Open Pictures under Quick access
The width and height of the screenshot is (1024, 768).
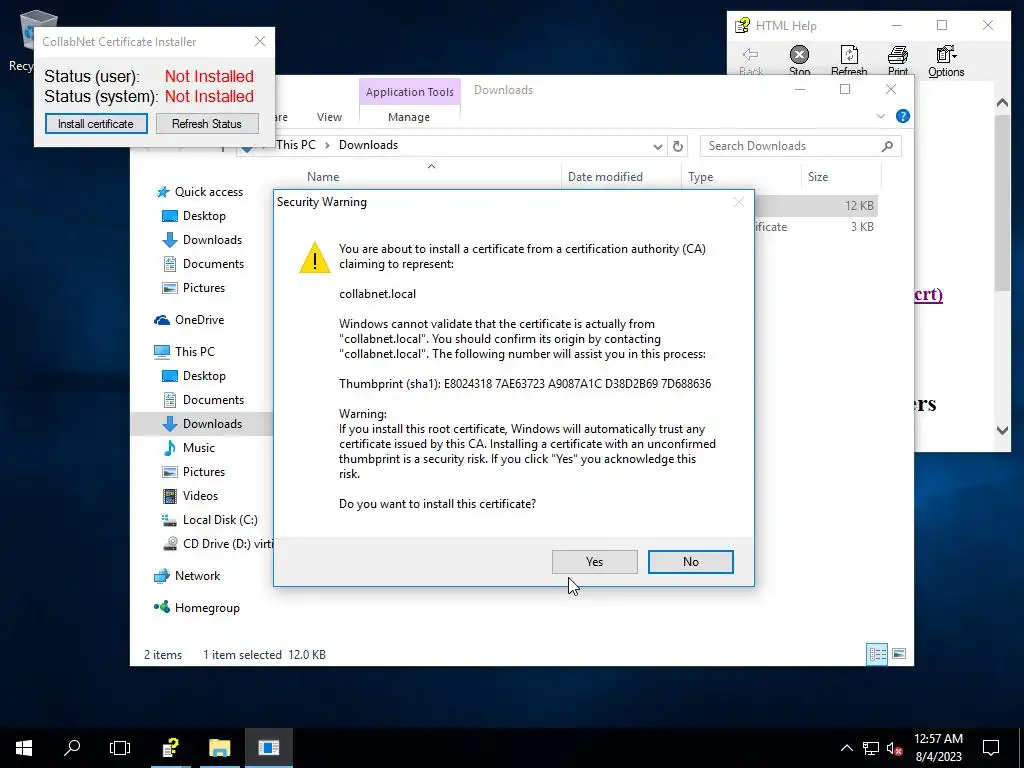coord(194,288)
